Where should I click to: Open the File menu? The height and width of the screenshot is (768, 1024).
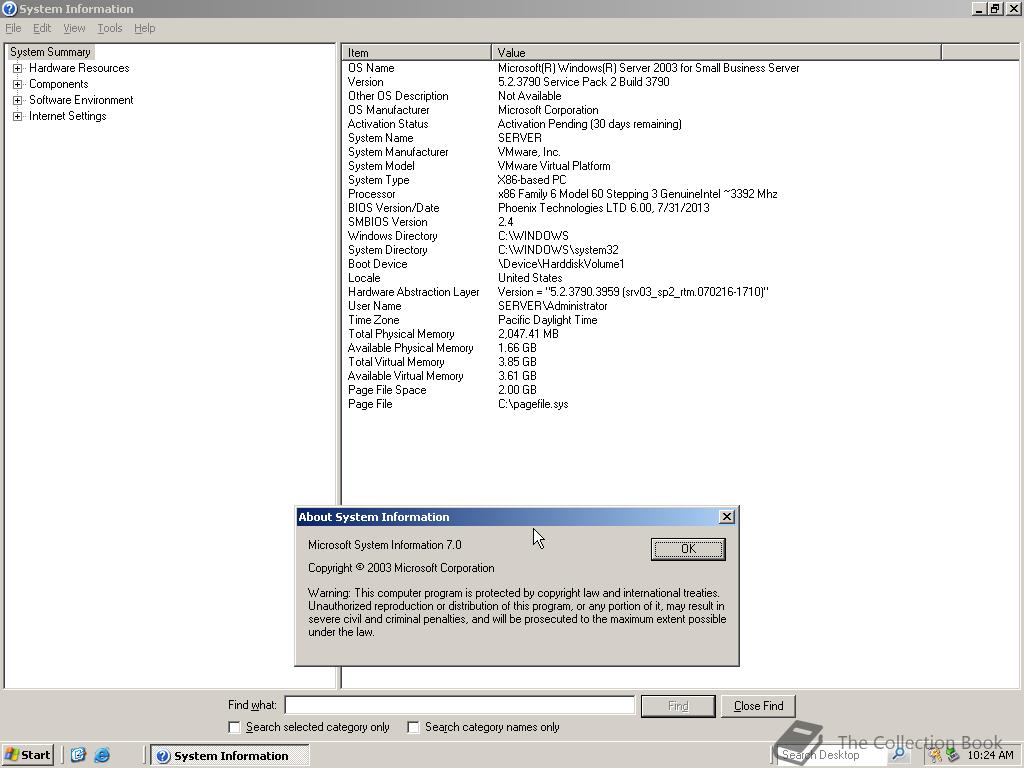pos(13,28)
